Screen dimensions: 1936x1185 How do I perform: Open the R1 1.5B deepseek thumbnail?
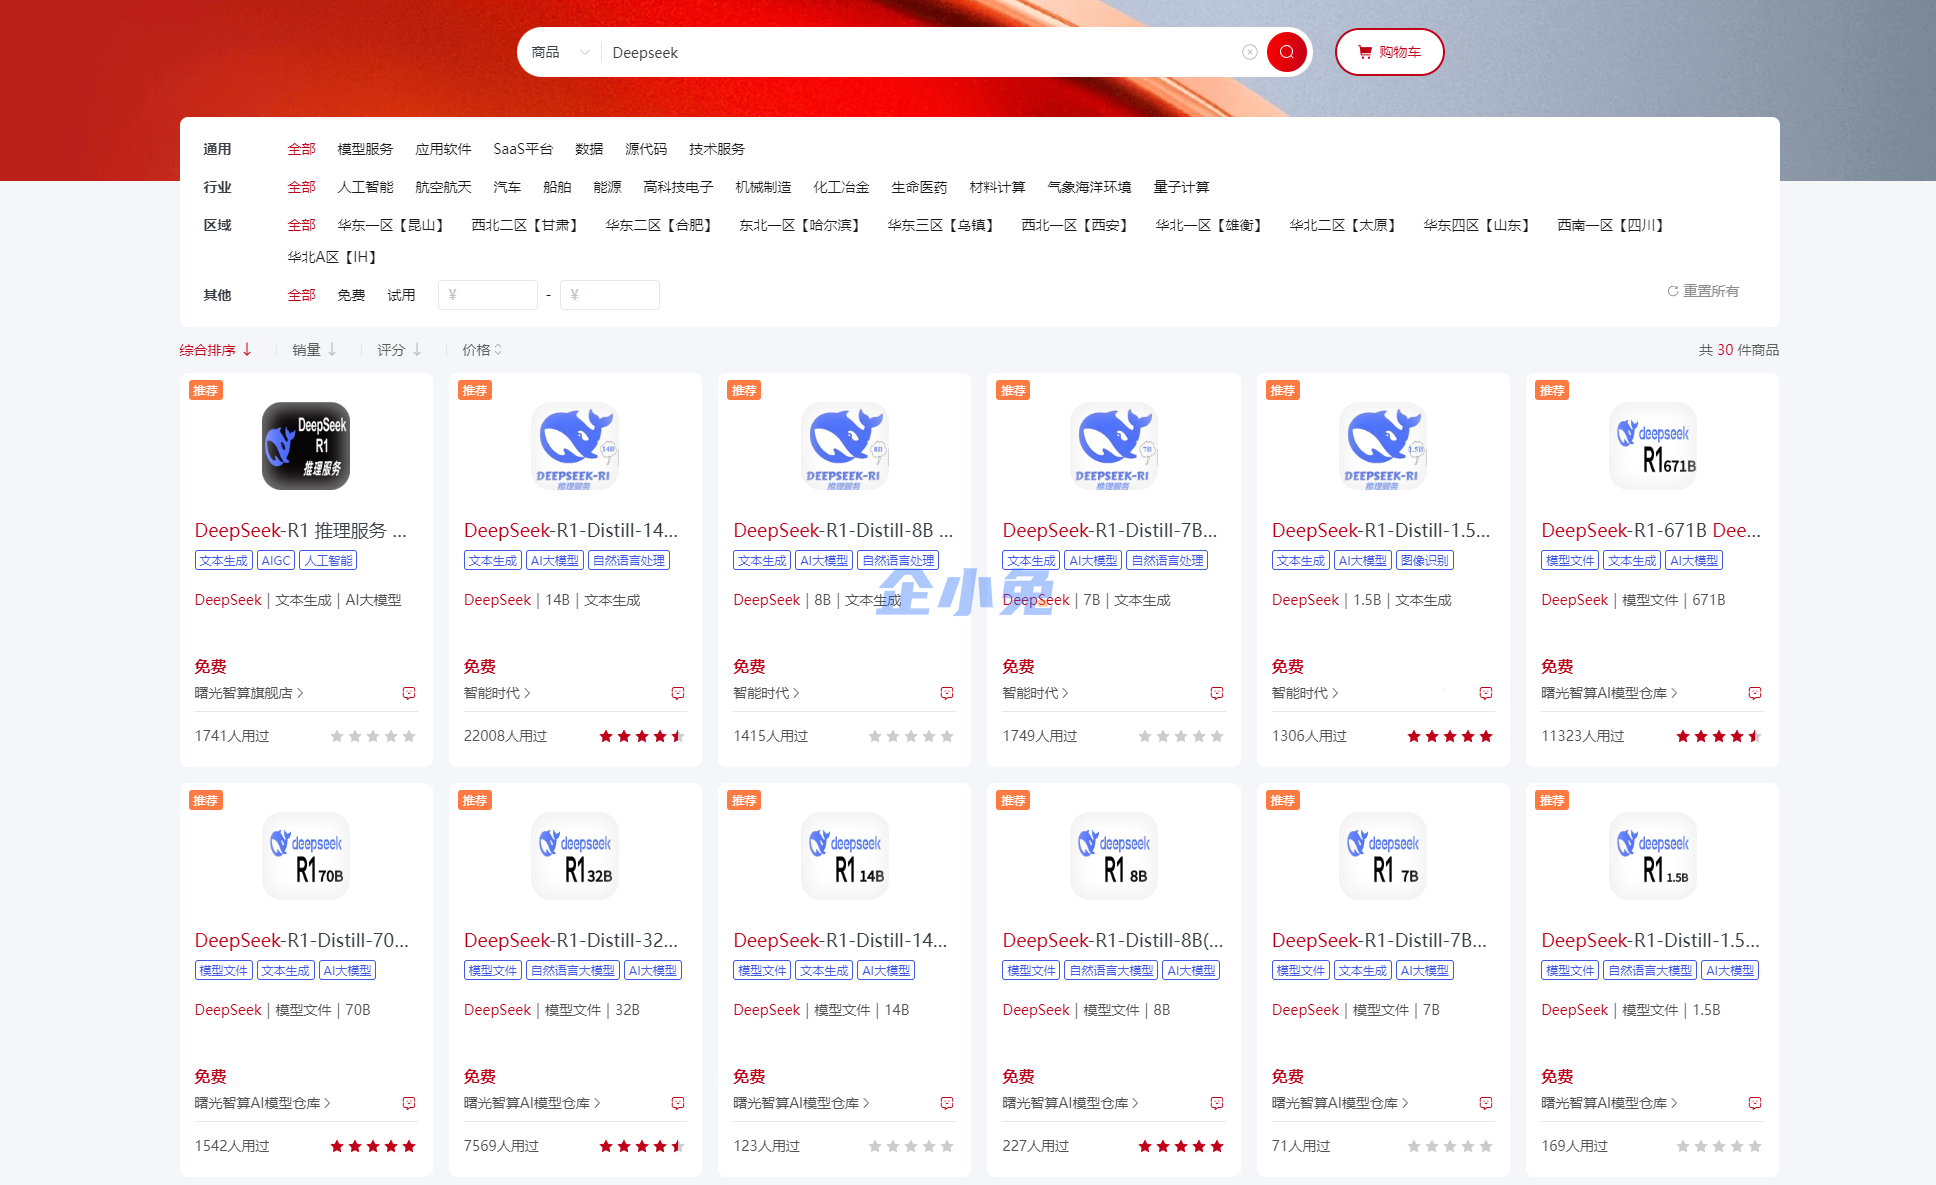[x=1653, y=856]
